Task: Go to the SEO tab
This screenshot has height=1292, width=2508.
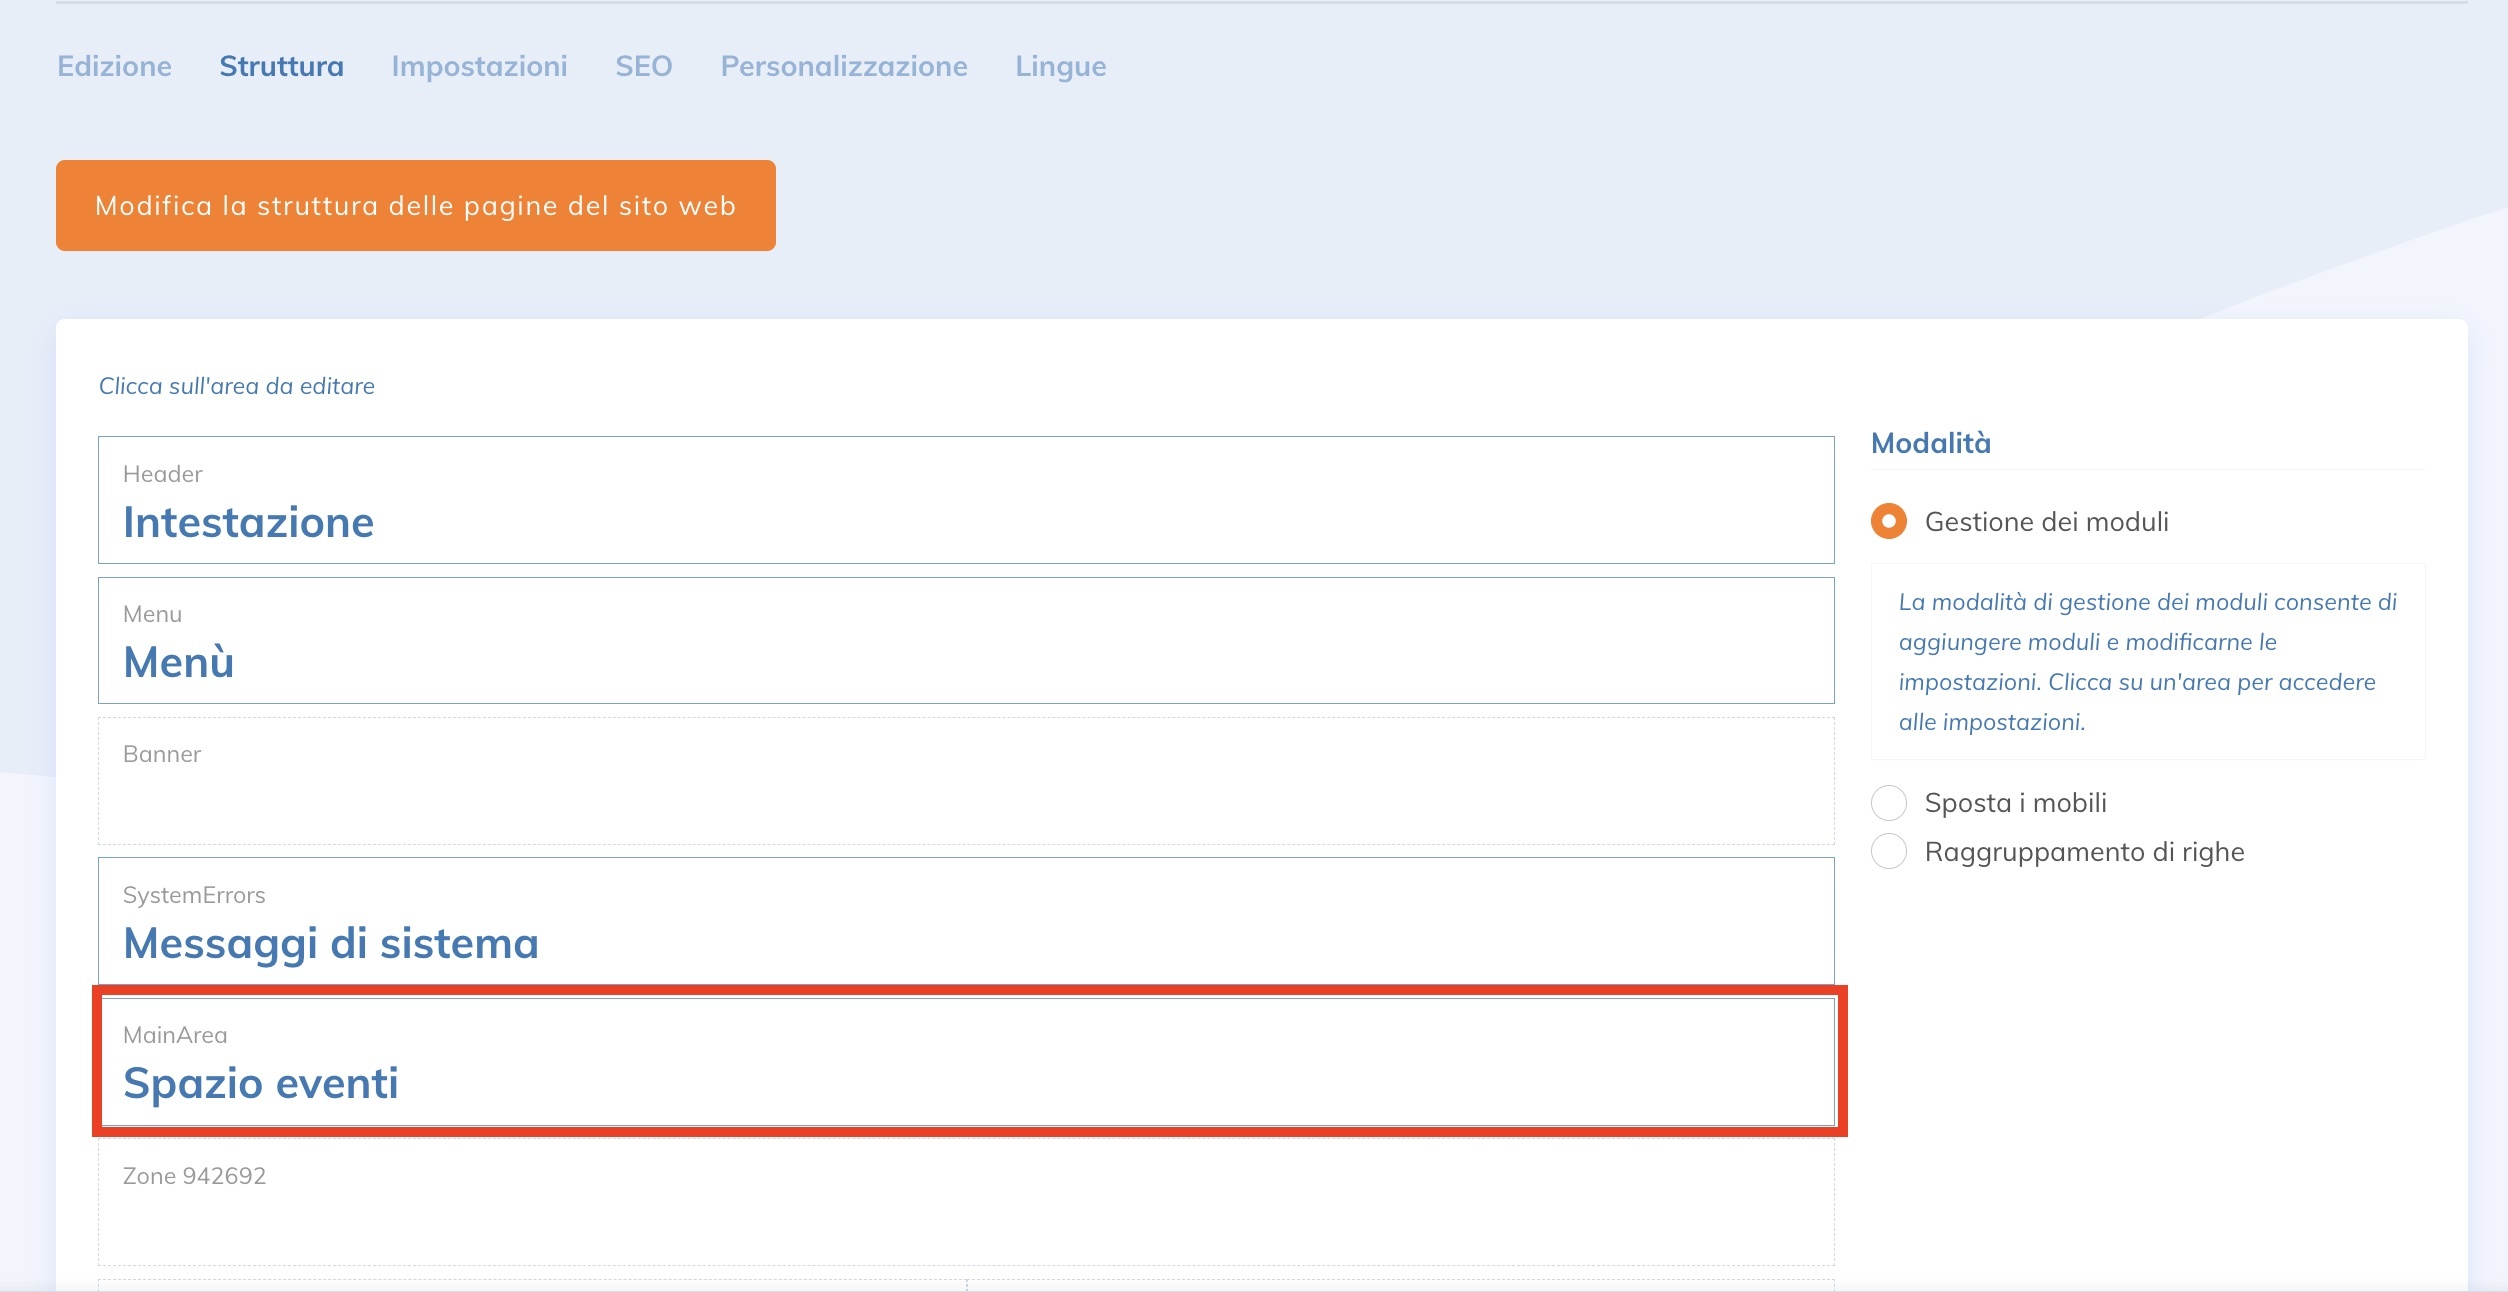Action: [643, 66]
